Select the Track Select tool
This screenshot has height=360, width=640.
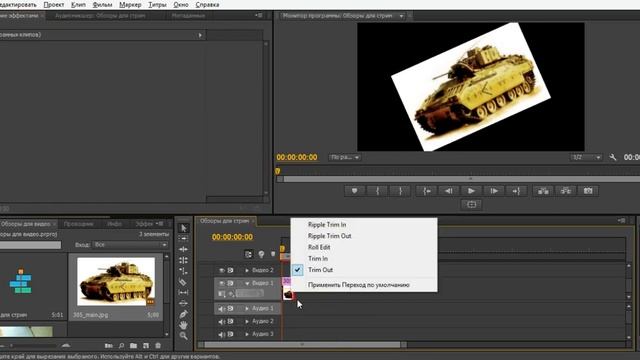[x=183, y=238]
